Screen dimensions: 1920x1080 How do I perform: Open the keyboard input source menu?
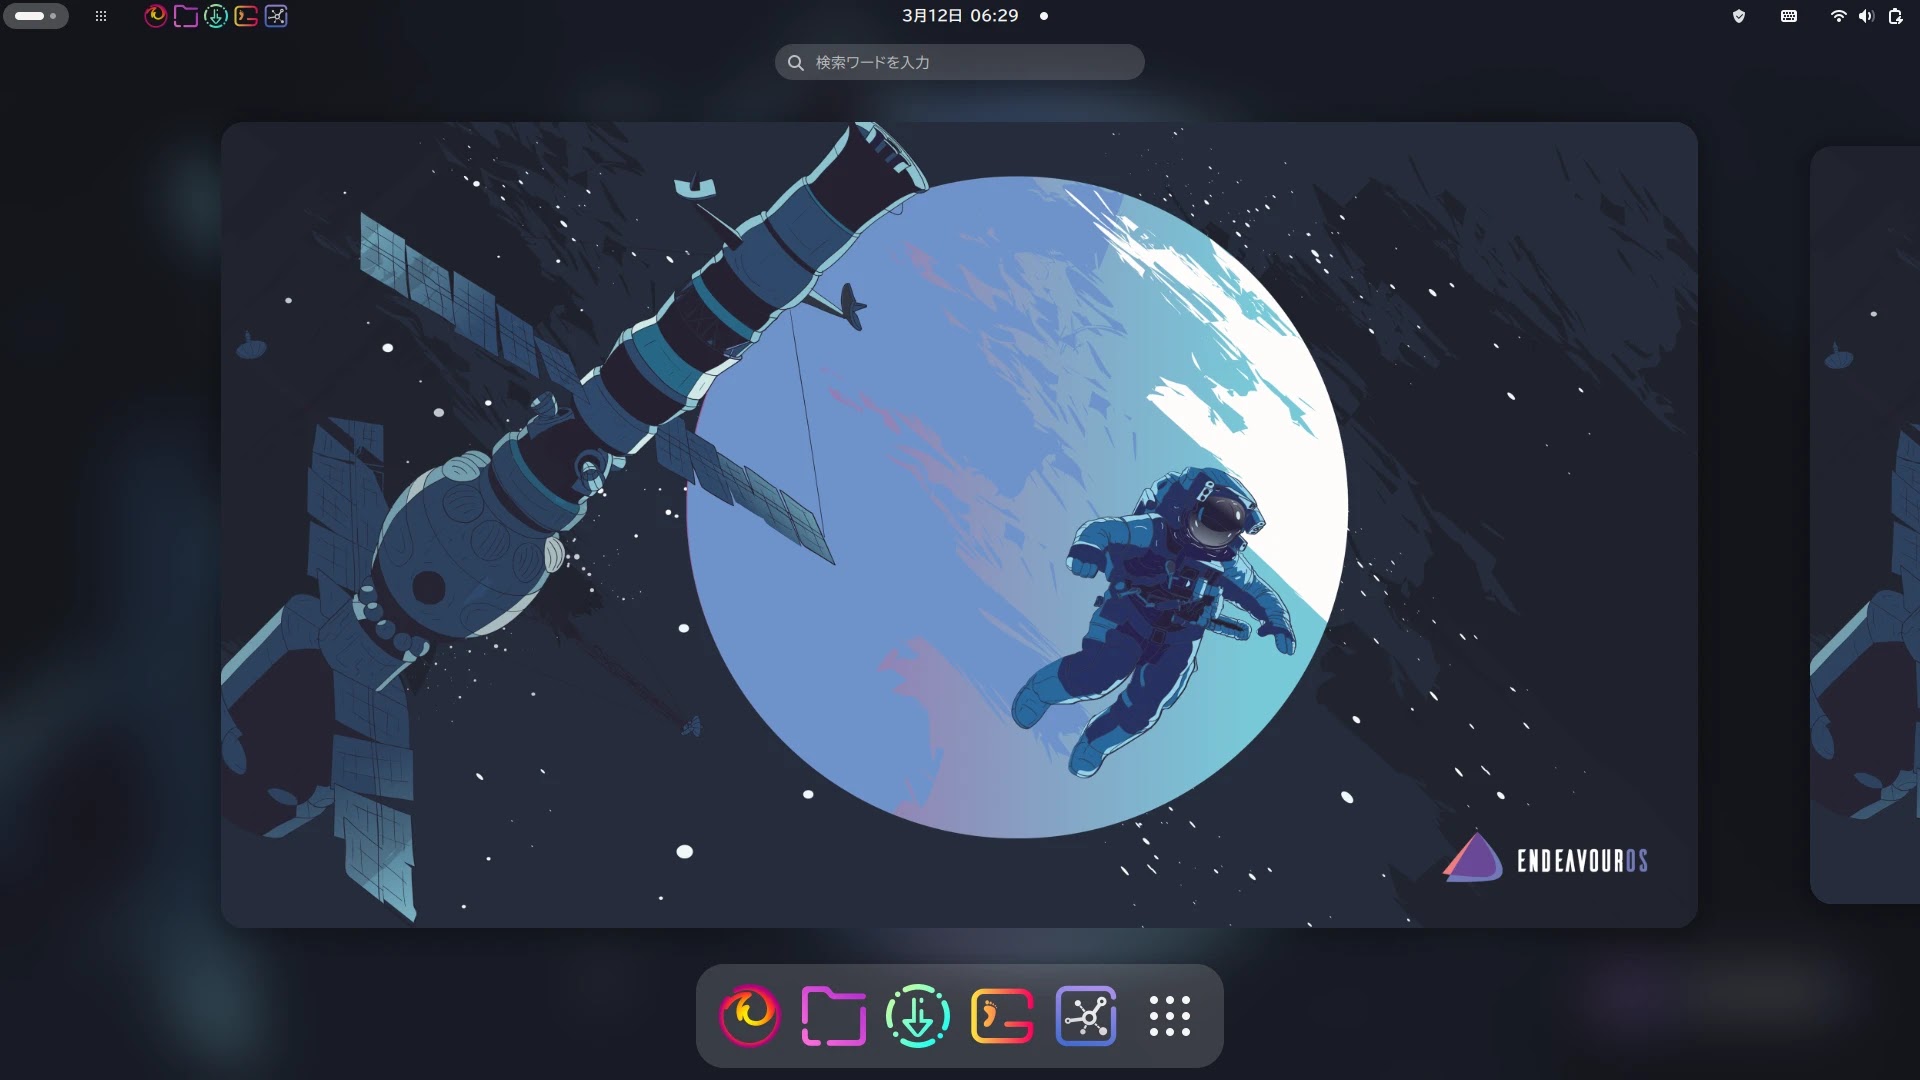pos(1789,16)
